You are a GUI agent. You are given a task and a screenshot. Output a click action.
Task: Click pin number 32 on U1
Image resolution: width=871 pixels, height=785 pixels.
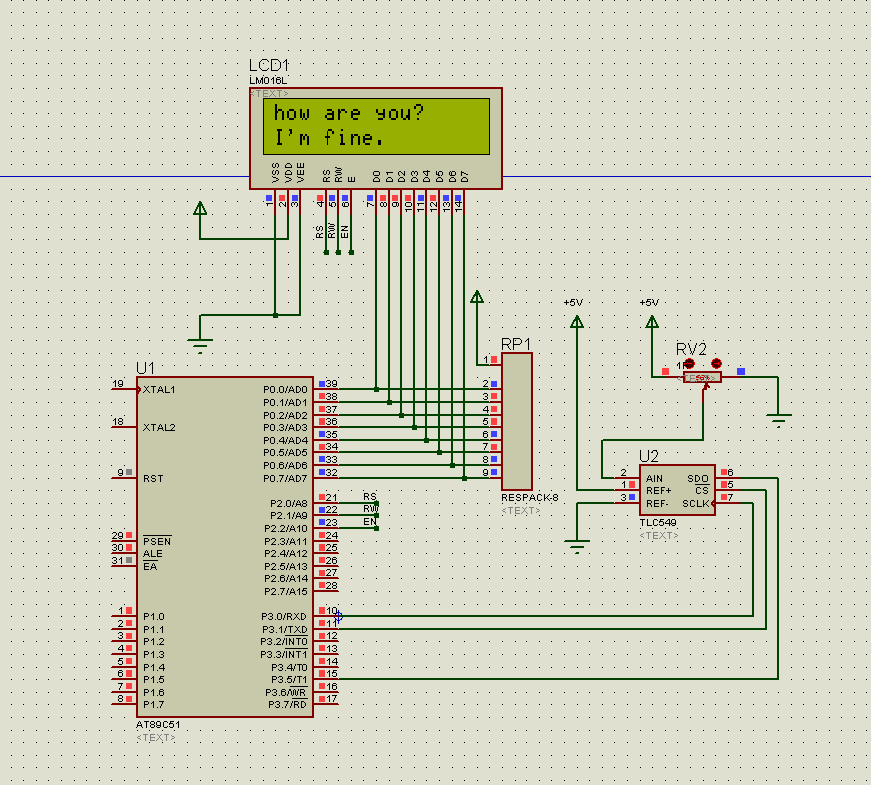point(332,472)
